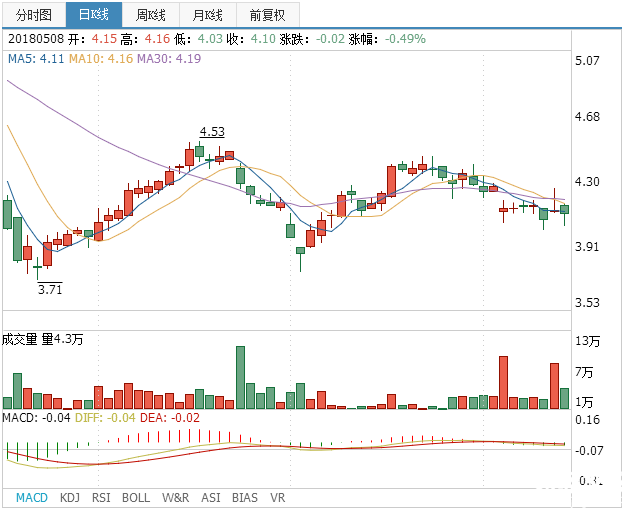This screenshot has height=513, width=629.
Task: Open the ASI indicator
Action: pos(211,498)
